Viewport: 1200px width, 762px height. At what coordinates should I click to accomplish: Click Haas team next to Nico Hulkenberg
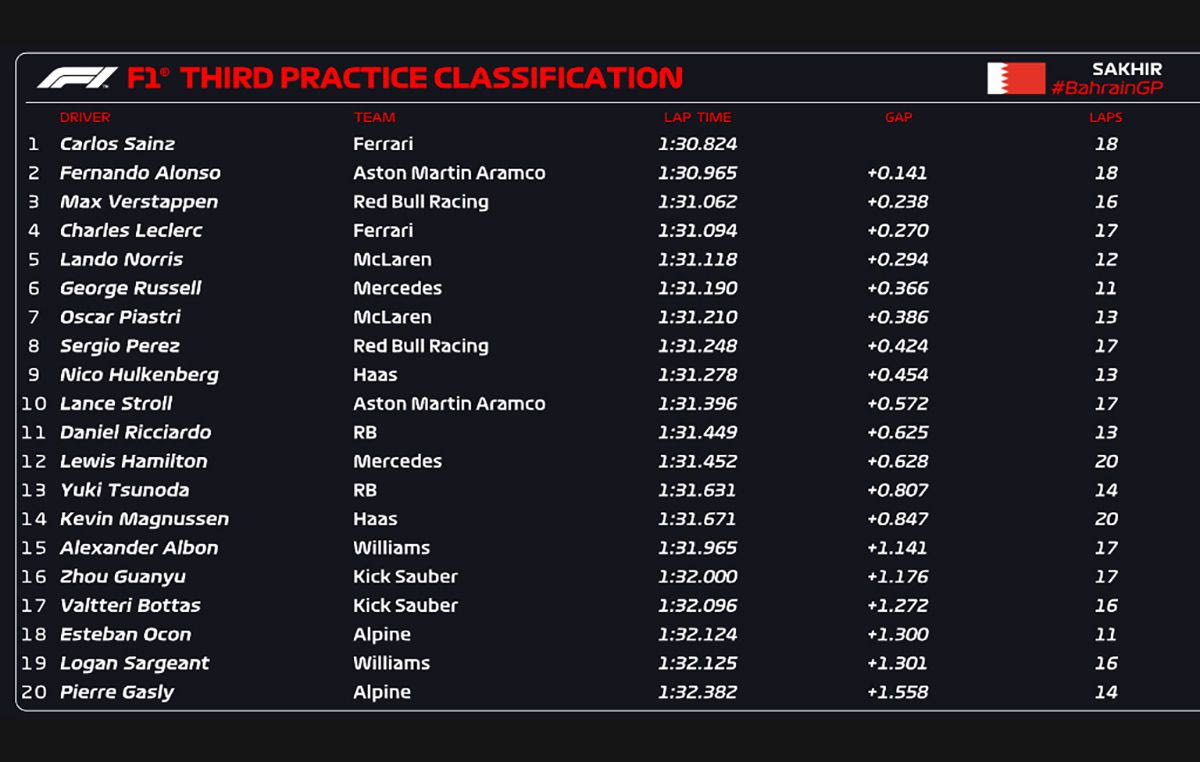tap(375, 375)
